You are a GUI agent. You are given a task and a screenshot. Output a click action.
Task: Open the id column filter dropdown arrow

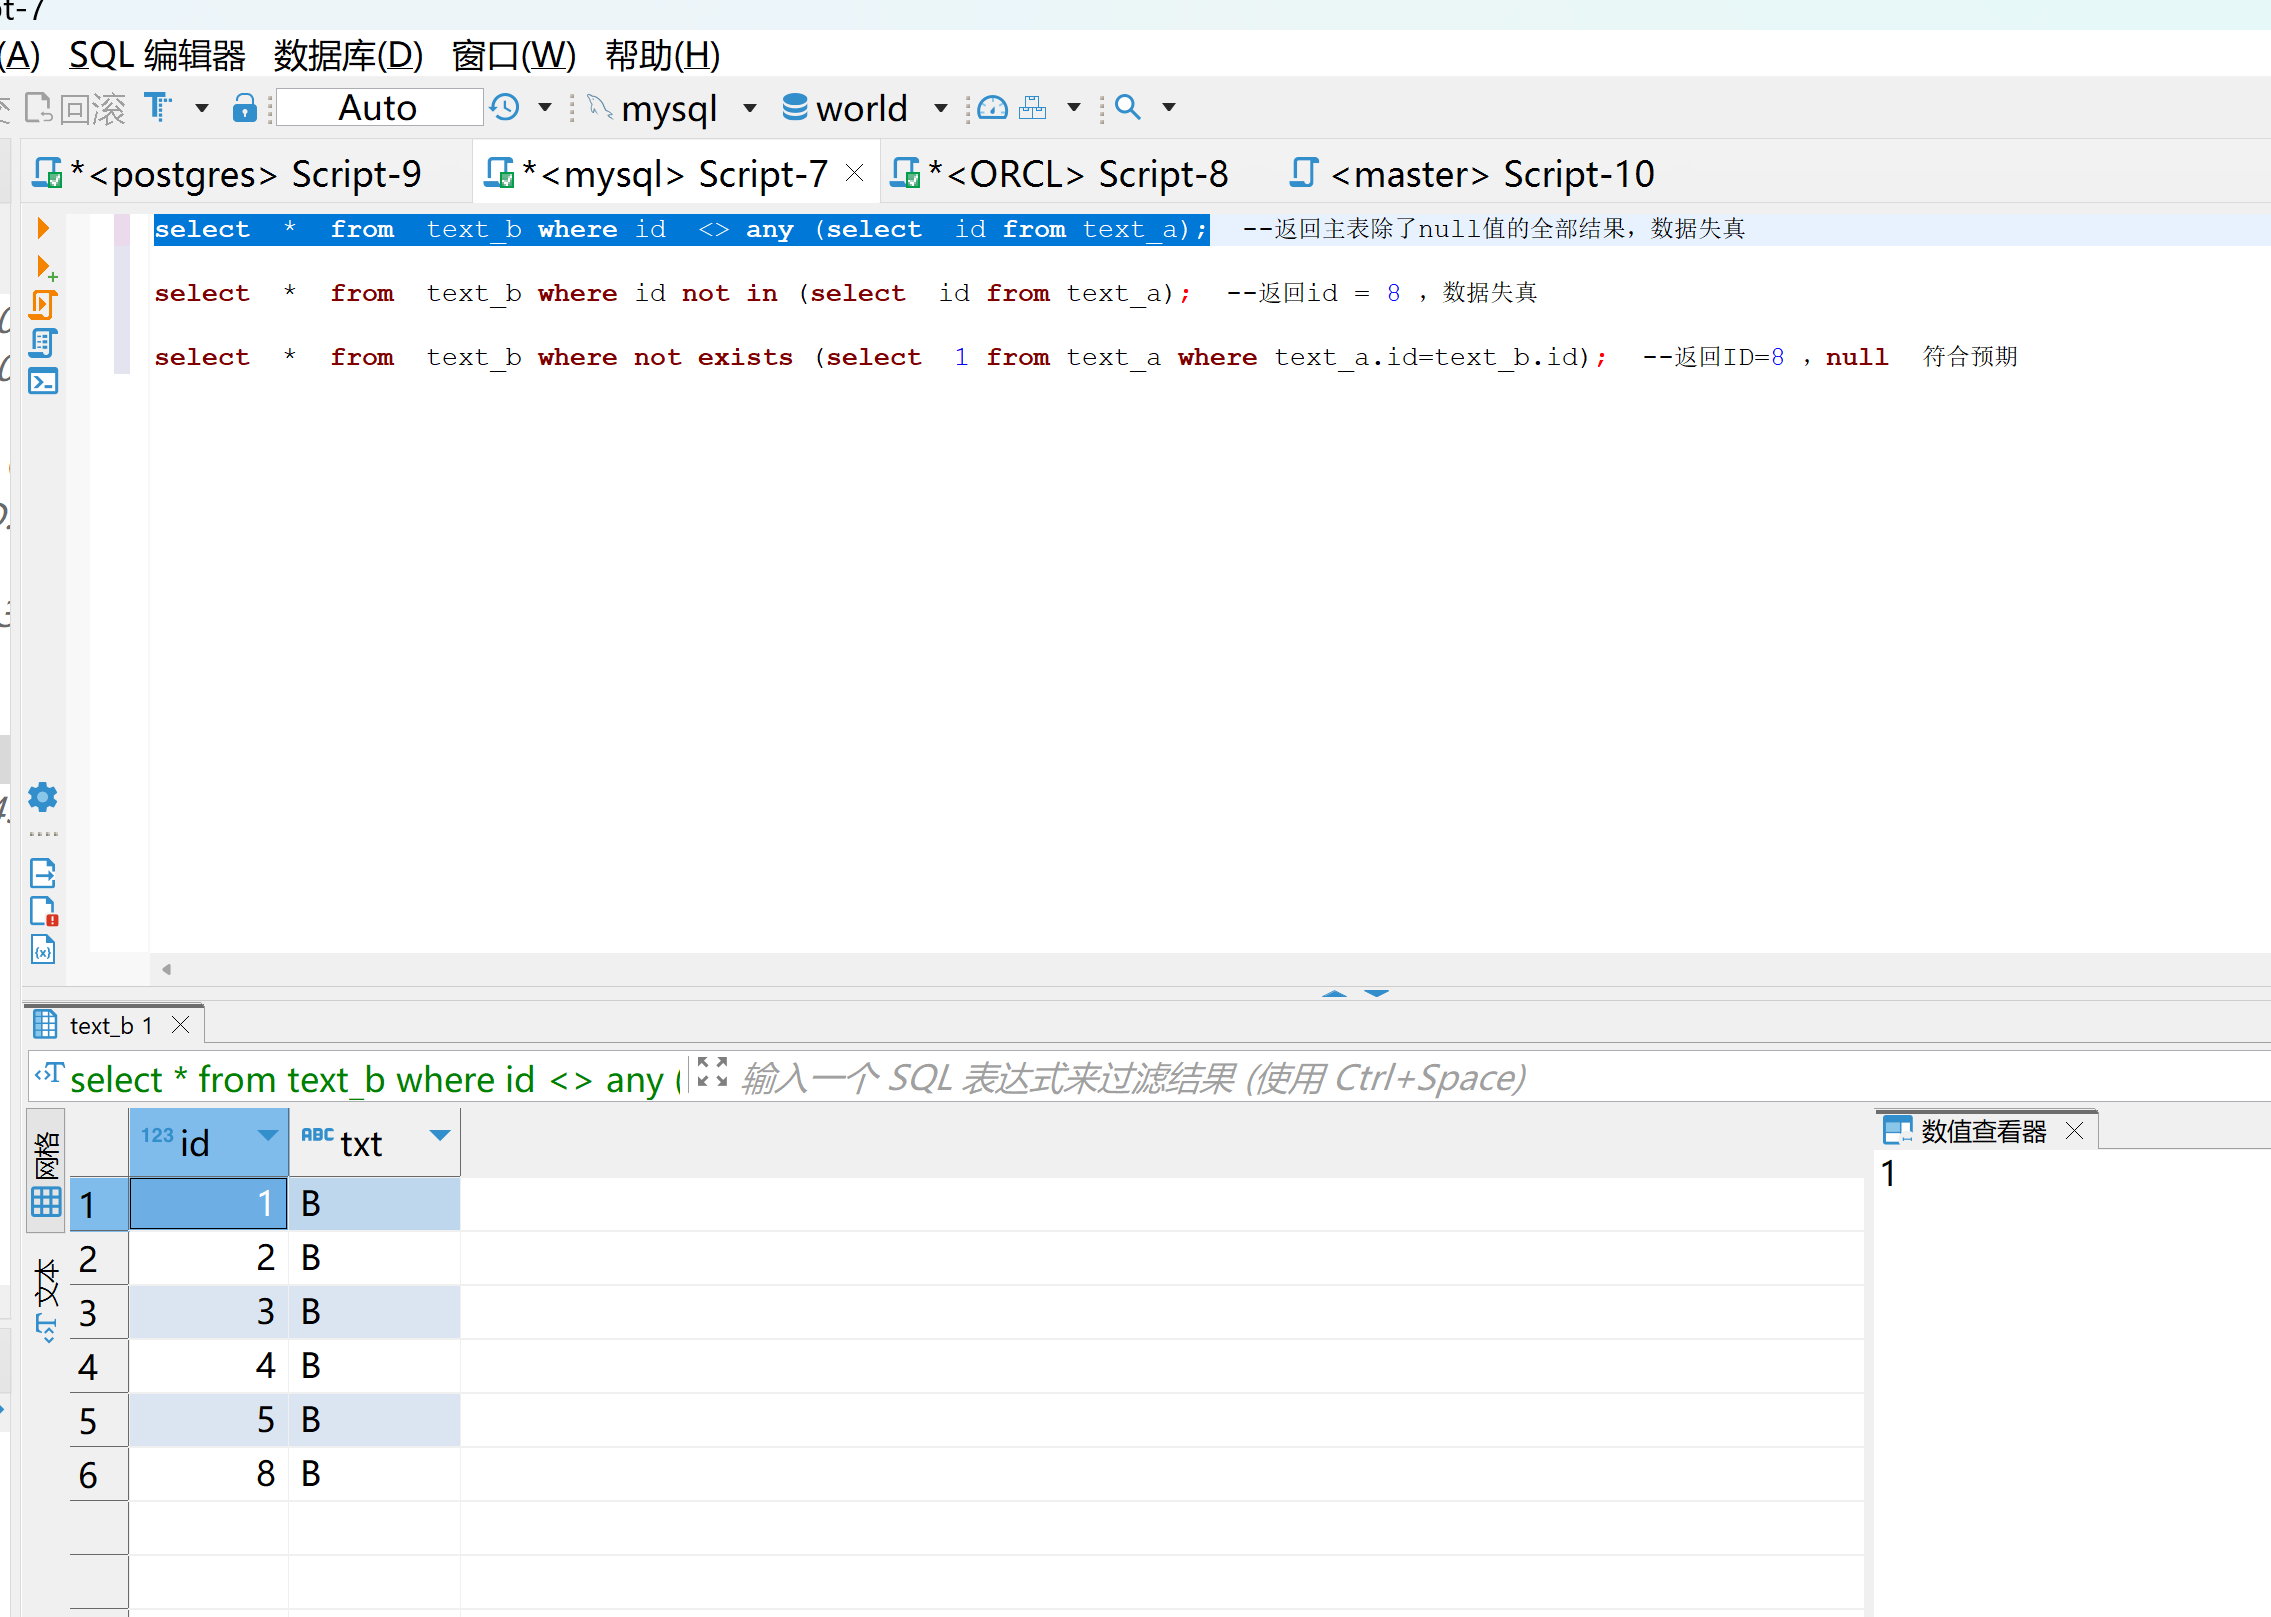coord(267,1135)
